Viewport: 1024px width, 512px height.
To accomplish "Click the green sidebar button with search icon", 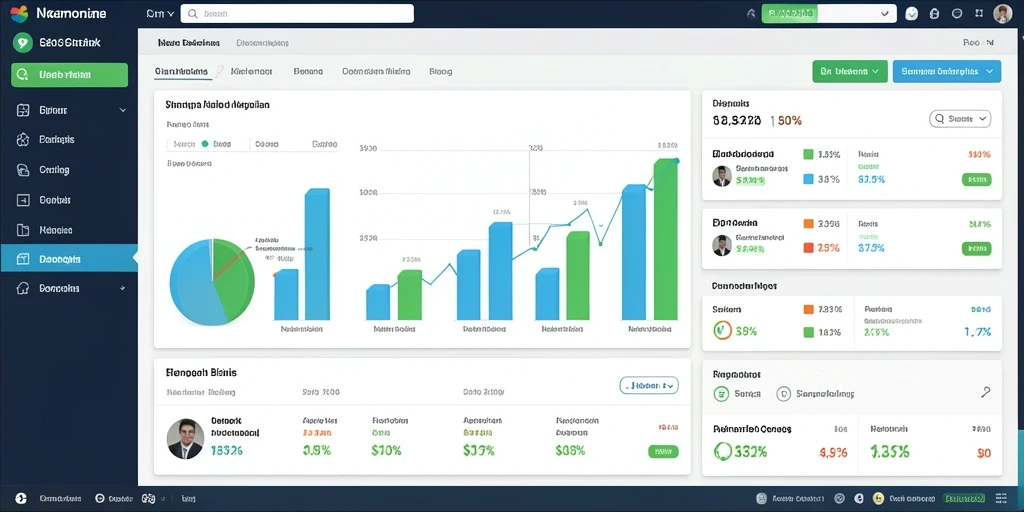I will point(69,75).
